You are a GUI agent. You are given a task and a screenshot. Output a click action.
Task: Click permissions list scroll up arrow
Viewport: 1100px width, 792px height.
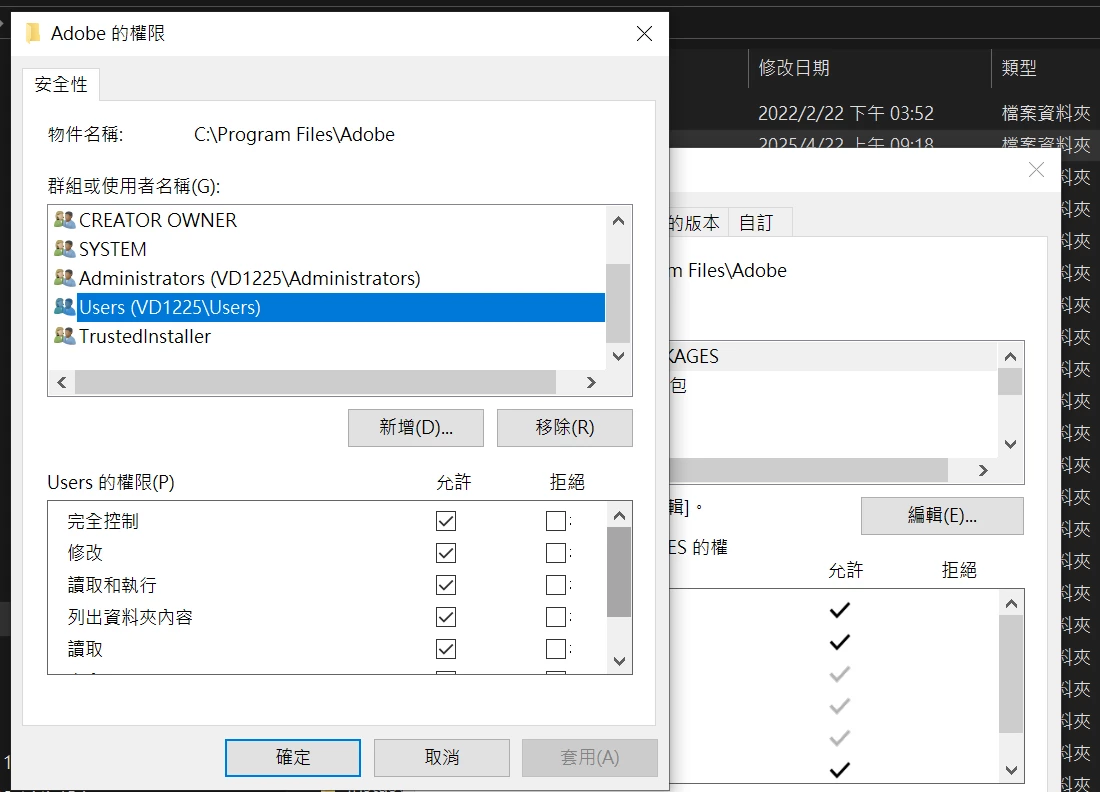(619, 516)
